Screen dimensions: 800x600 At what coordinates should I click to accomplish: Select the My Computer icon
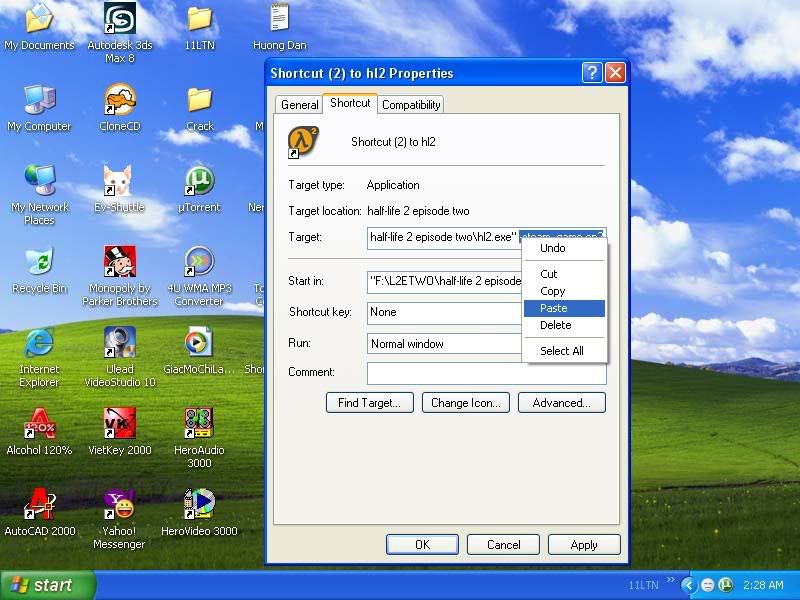tap(39, 108)
